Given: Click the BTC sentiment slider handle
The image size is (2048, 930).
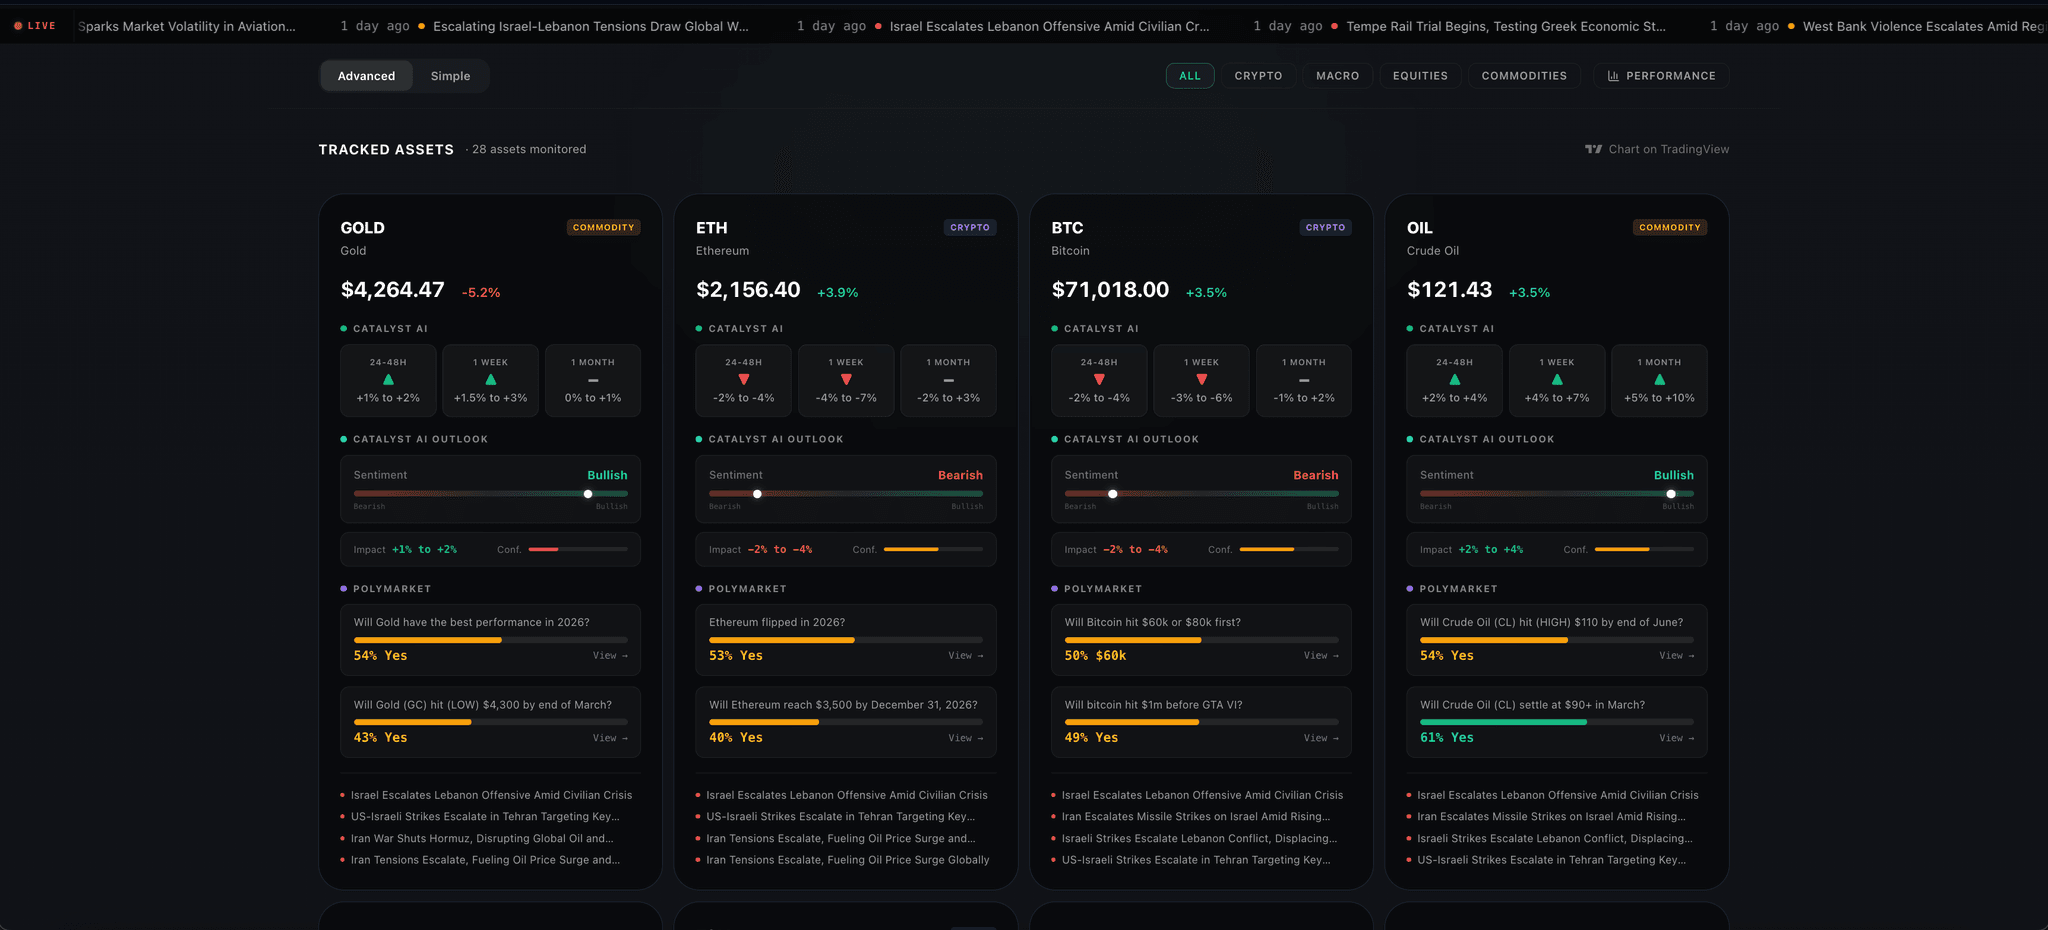Looking at the screenshot, I should (x=1113, y=494).
